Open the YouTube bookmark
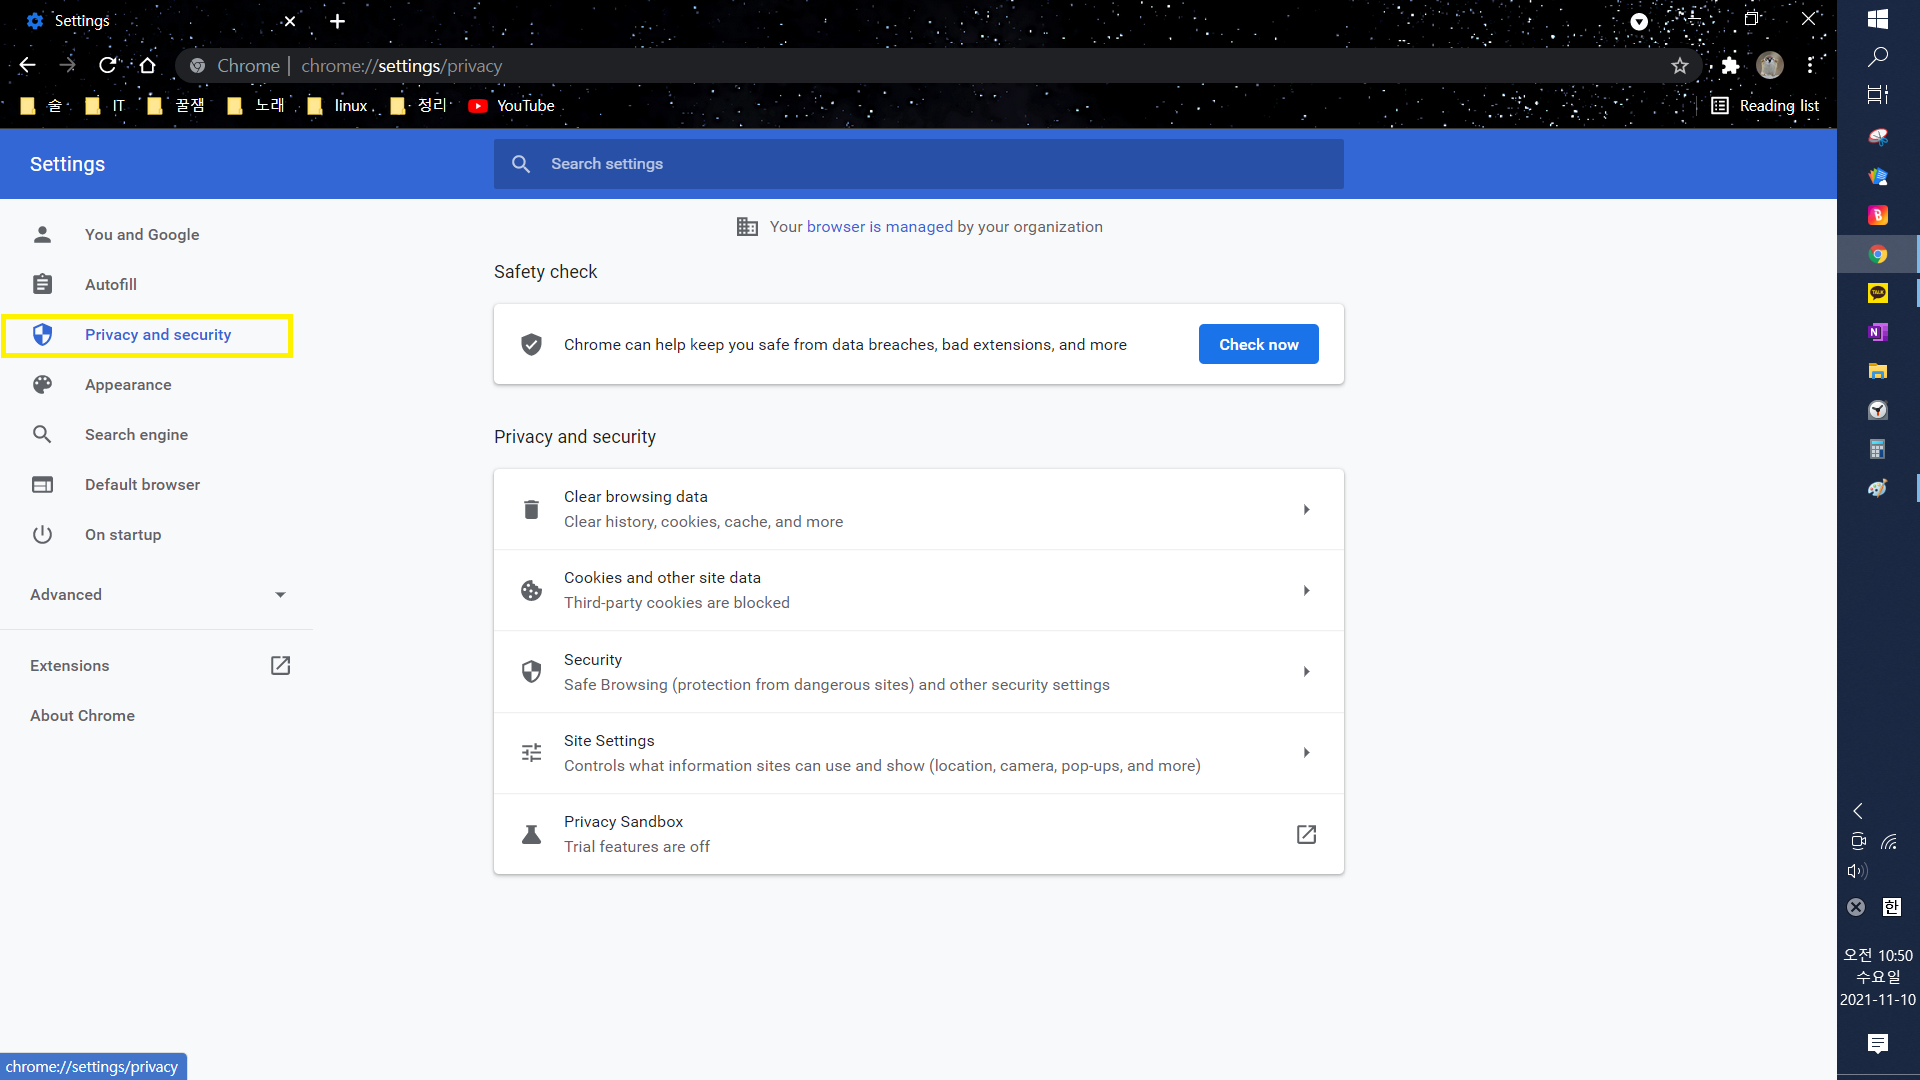Image resolution: width=1920 pixels, height=1080 pixels. click(511, 106)
